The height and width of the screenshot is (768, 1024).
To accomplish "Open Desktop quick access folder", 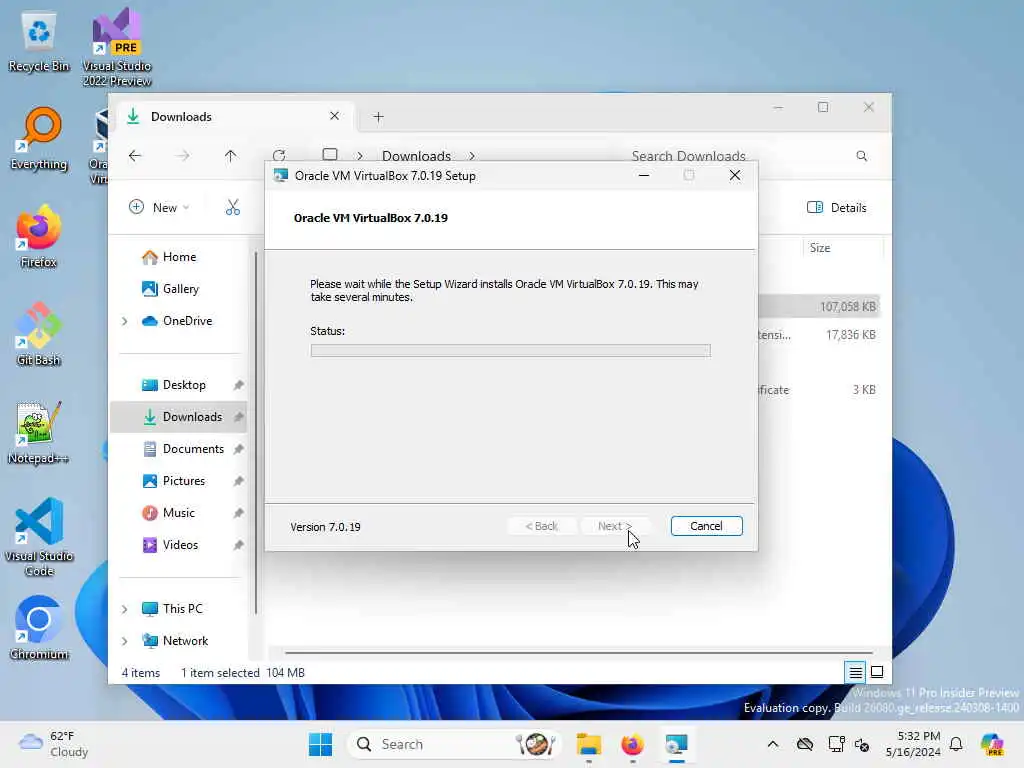I will (x=184, y=385).
